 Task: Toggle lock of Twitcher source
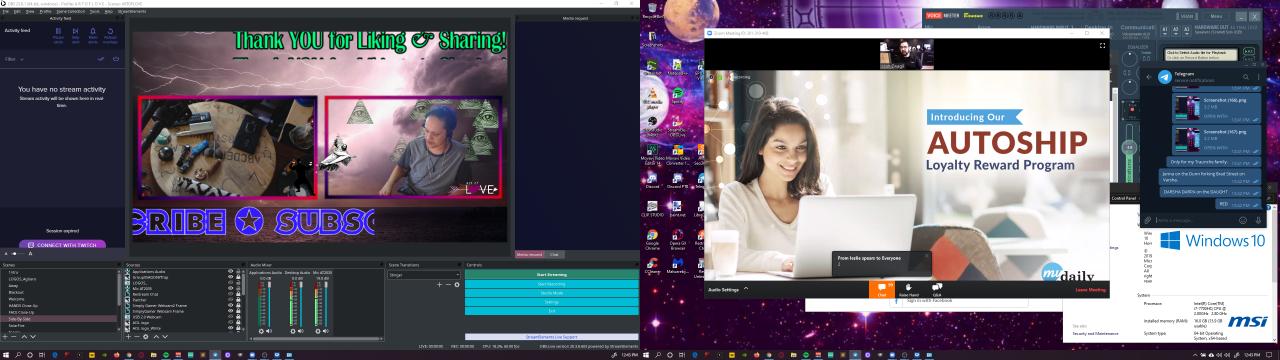tap(238, 300)
